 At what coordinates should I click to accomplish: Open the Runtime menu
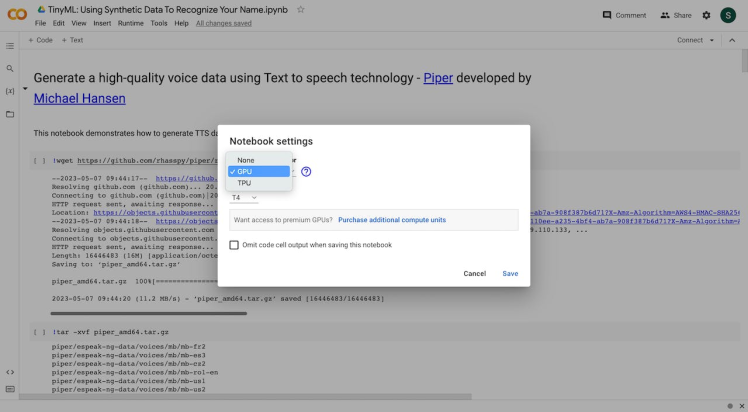[x=131, y=23]
